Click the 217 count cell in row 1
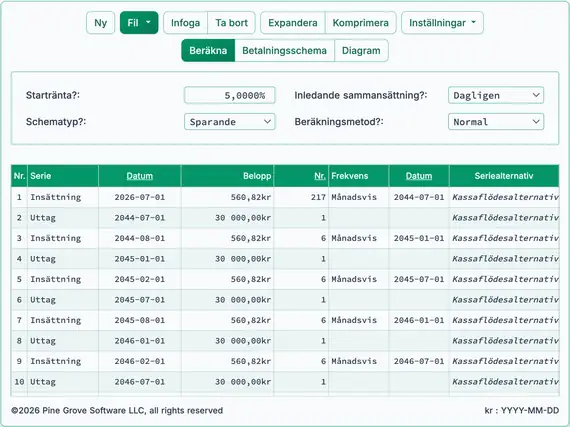Screen dimensions: 570x427 tap(301, 197)
